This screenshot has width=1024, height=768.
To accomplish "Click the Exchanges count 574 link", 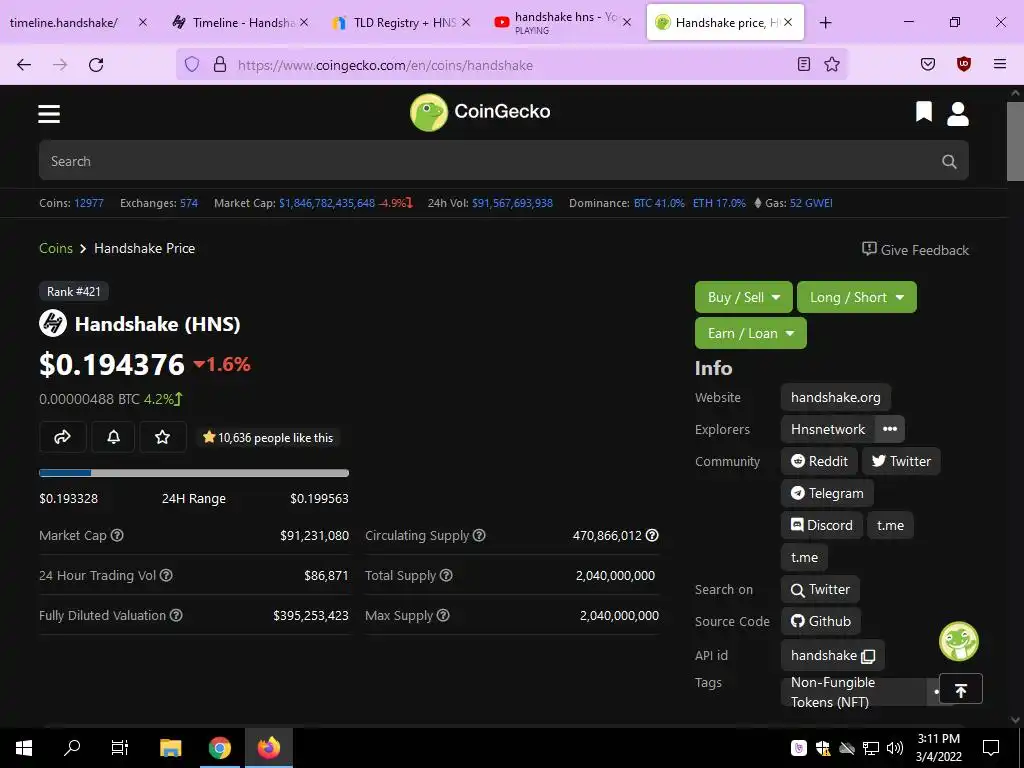I will click(189, 203).
